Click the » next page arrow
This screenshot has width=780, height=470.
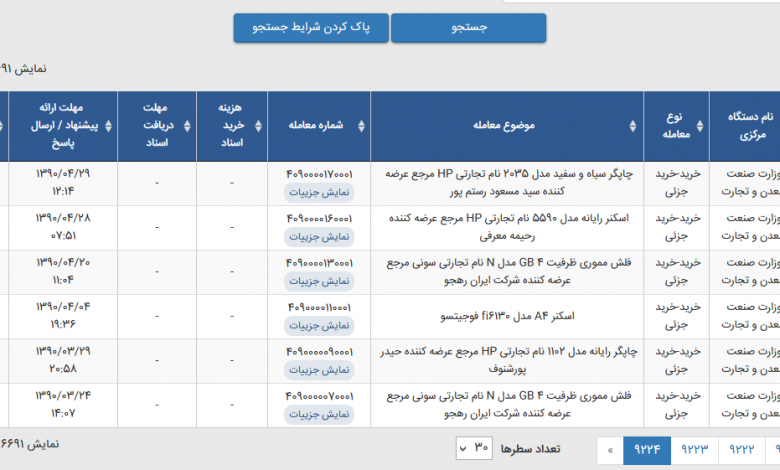(x=610, y=450)
